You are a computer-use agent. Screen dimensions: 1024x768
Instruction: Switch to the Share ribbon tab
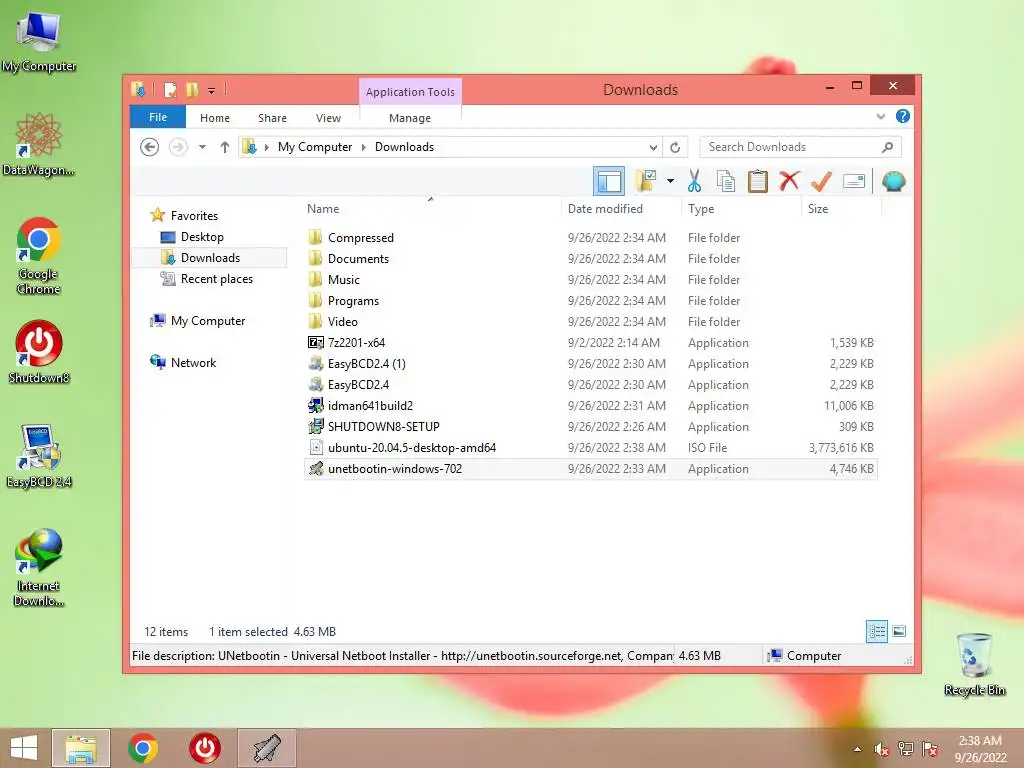click(x=272, y=118)
